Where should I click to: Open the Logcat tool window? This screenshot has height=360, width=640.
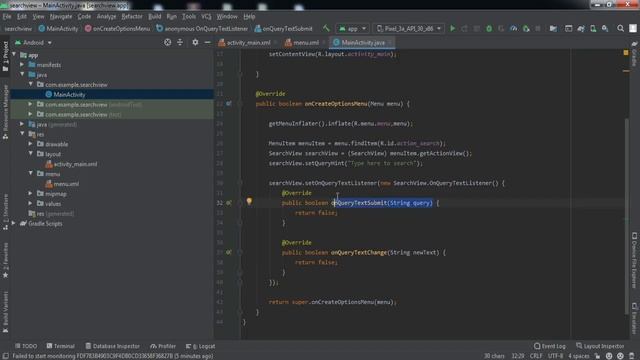[x=200, y=346]
